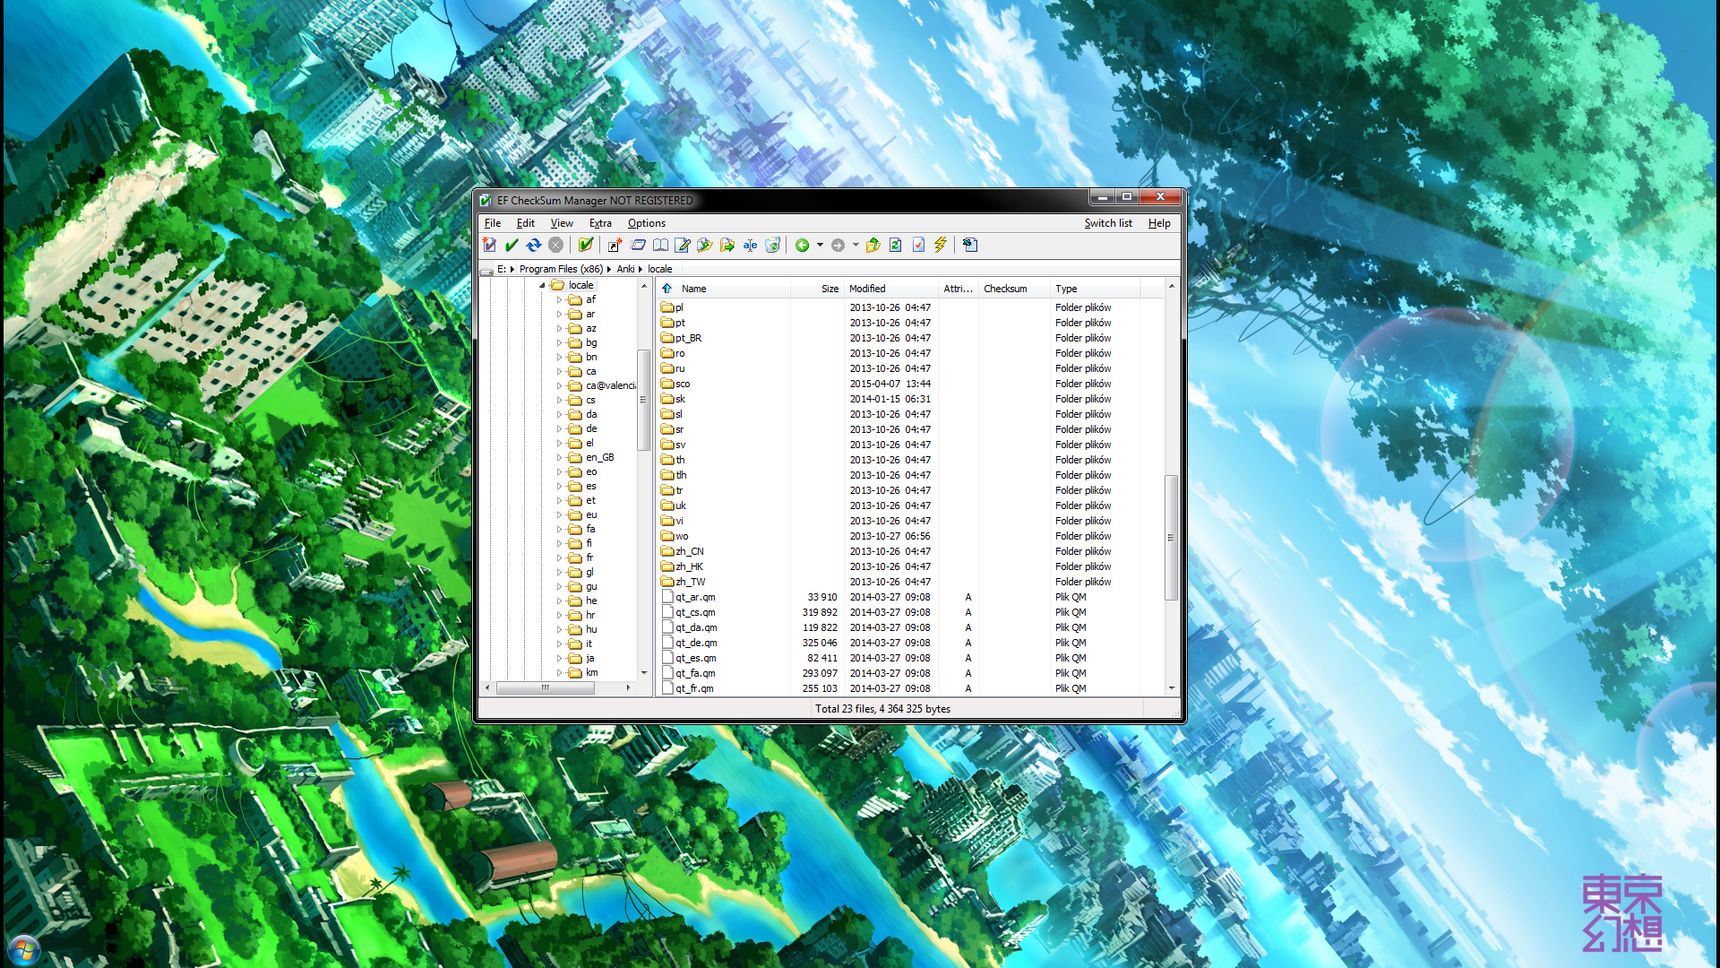Open Windows Start button

pos(24,949)
